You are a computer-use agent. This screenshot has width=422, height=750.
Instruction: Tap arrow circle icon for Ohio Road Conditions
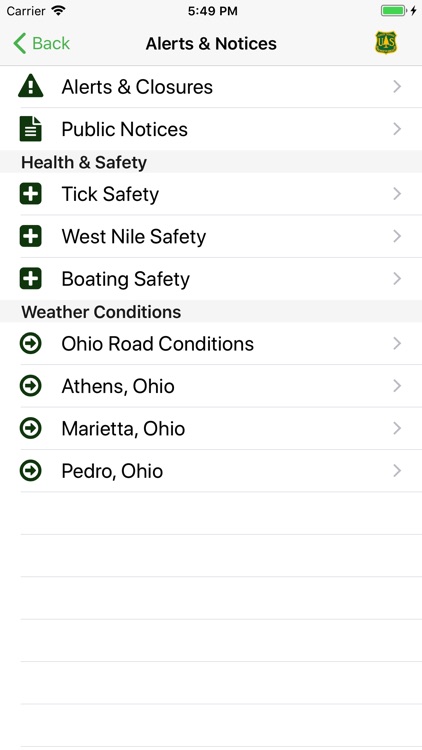point(31,343)
